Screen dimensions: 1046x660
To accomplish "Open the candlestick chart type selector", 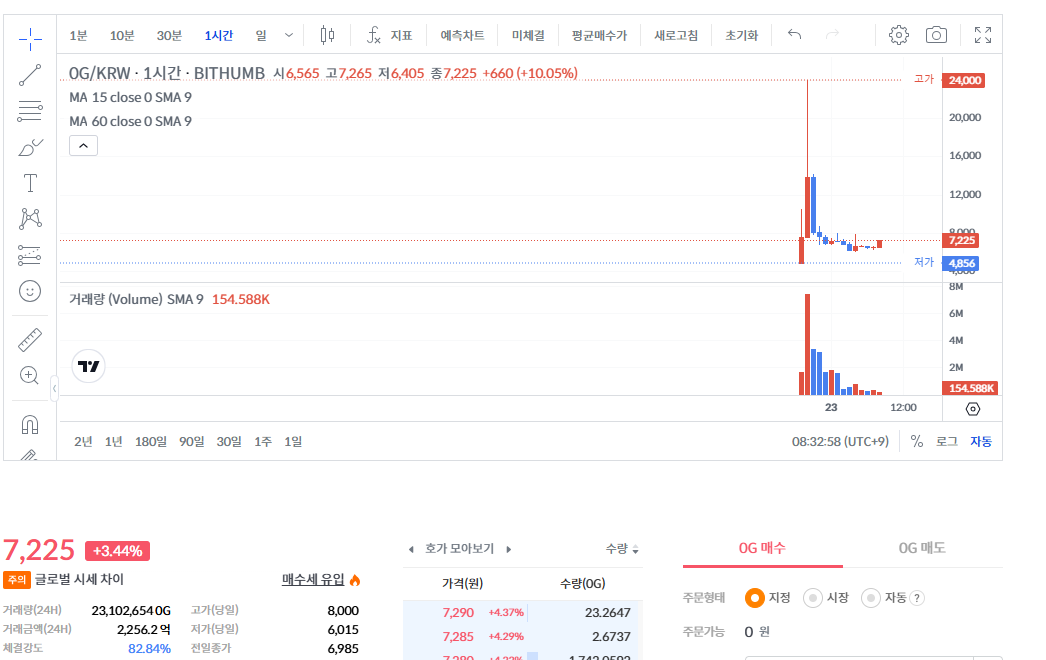I will tap(327, 35).
